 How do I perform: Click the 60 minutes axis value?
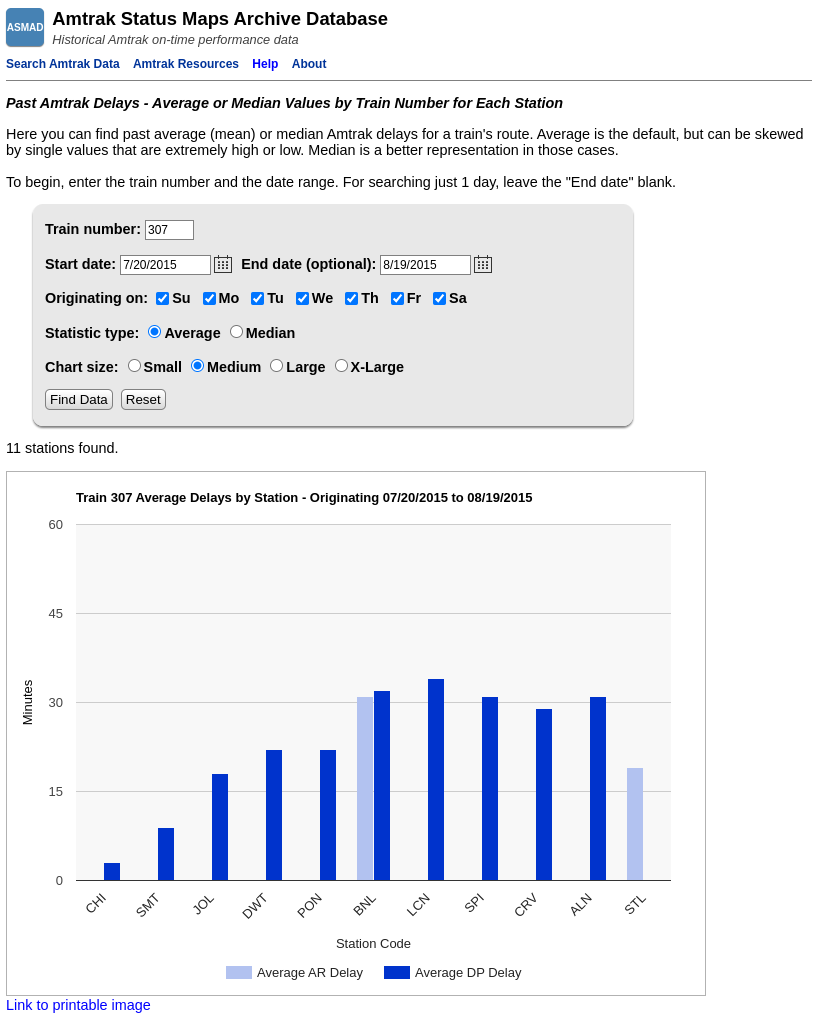(x=56, y=525)
